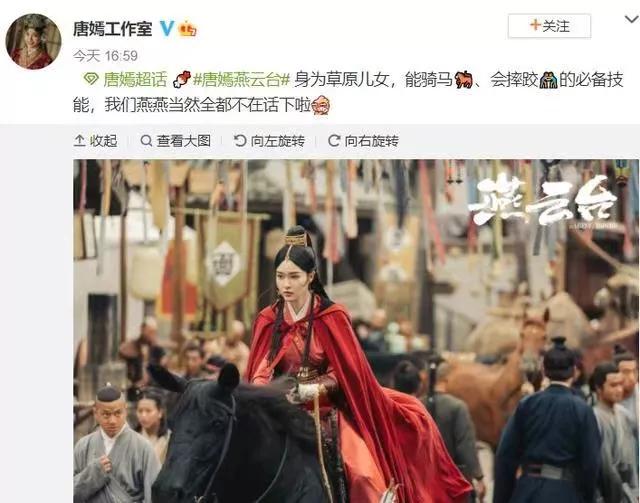640x503 pixels.
Task: Click the wrestling emoji after 会摔跤
Action: click(548, 80)
